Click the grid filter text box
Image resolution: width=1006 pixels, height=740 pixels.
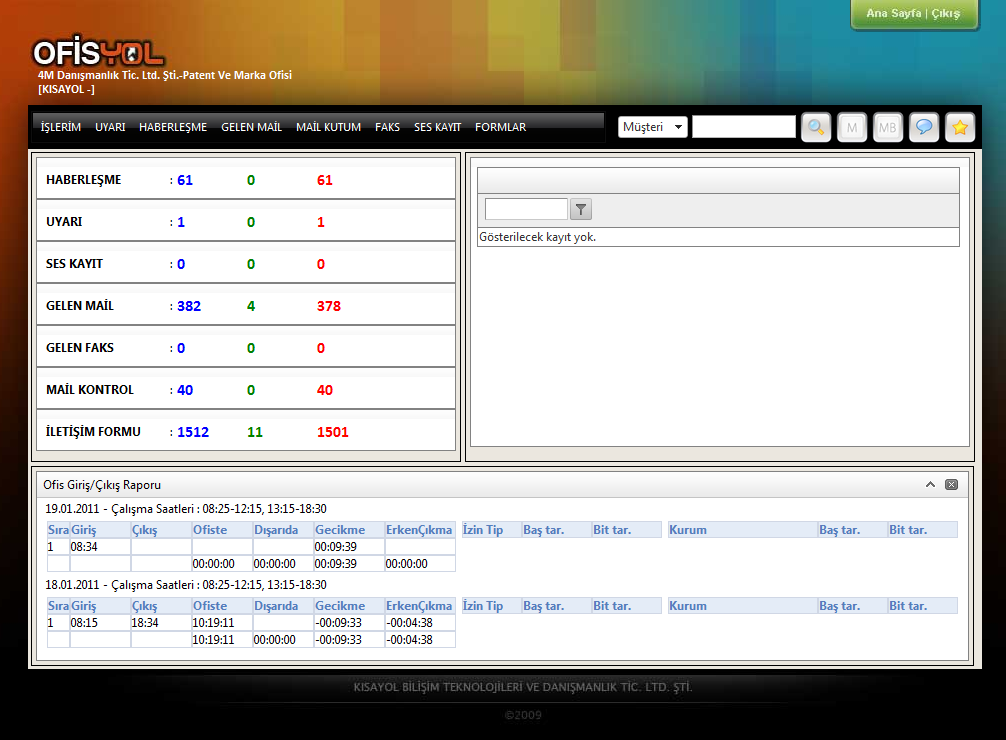[526, 209]
